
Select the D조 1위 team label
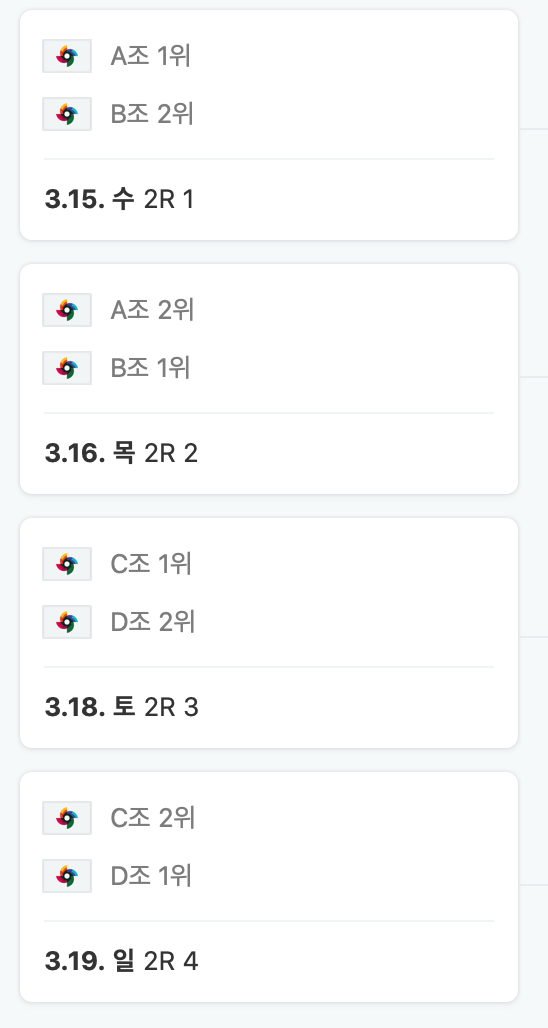pos(151,876)
